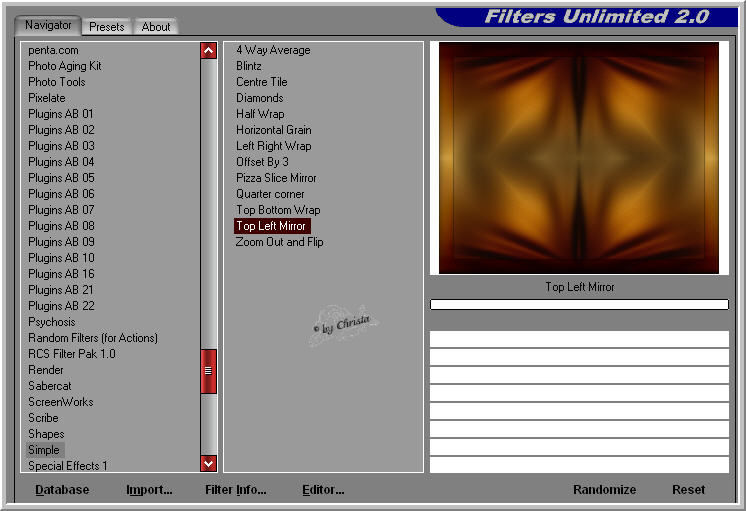
Task: Choose the Zoom Out and Flip filter
Action: click(279, 242)
